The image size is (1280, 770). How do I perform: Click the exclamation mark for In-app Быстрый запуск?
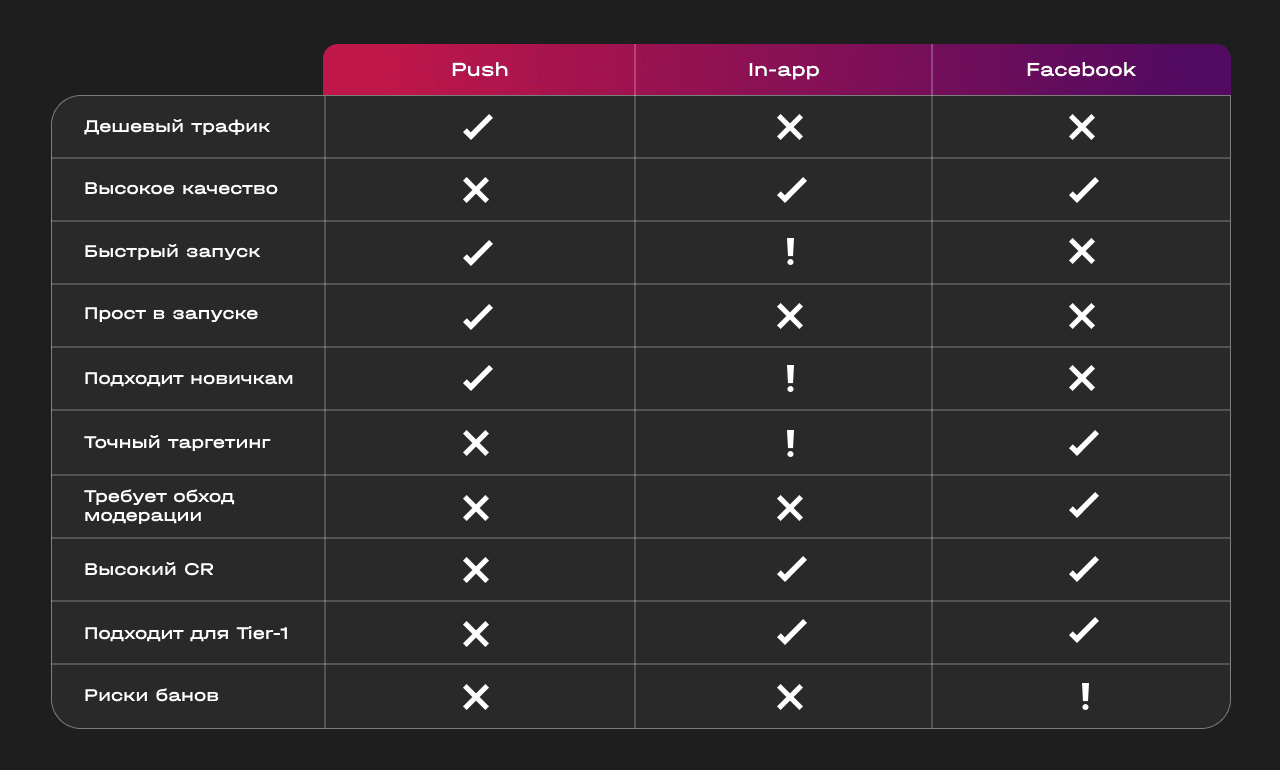[x=790, y=252]
